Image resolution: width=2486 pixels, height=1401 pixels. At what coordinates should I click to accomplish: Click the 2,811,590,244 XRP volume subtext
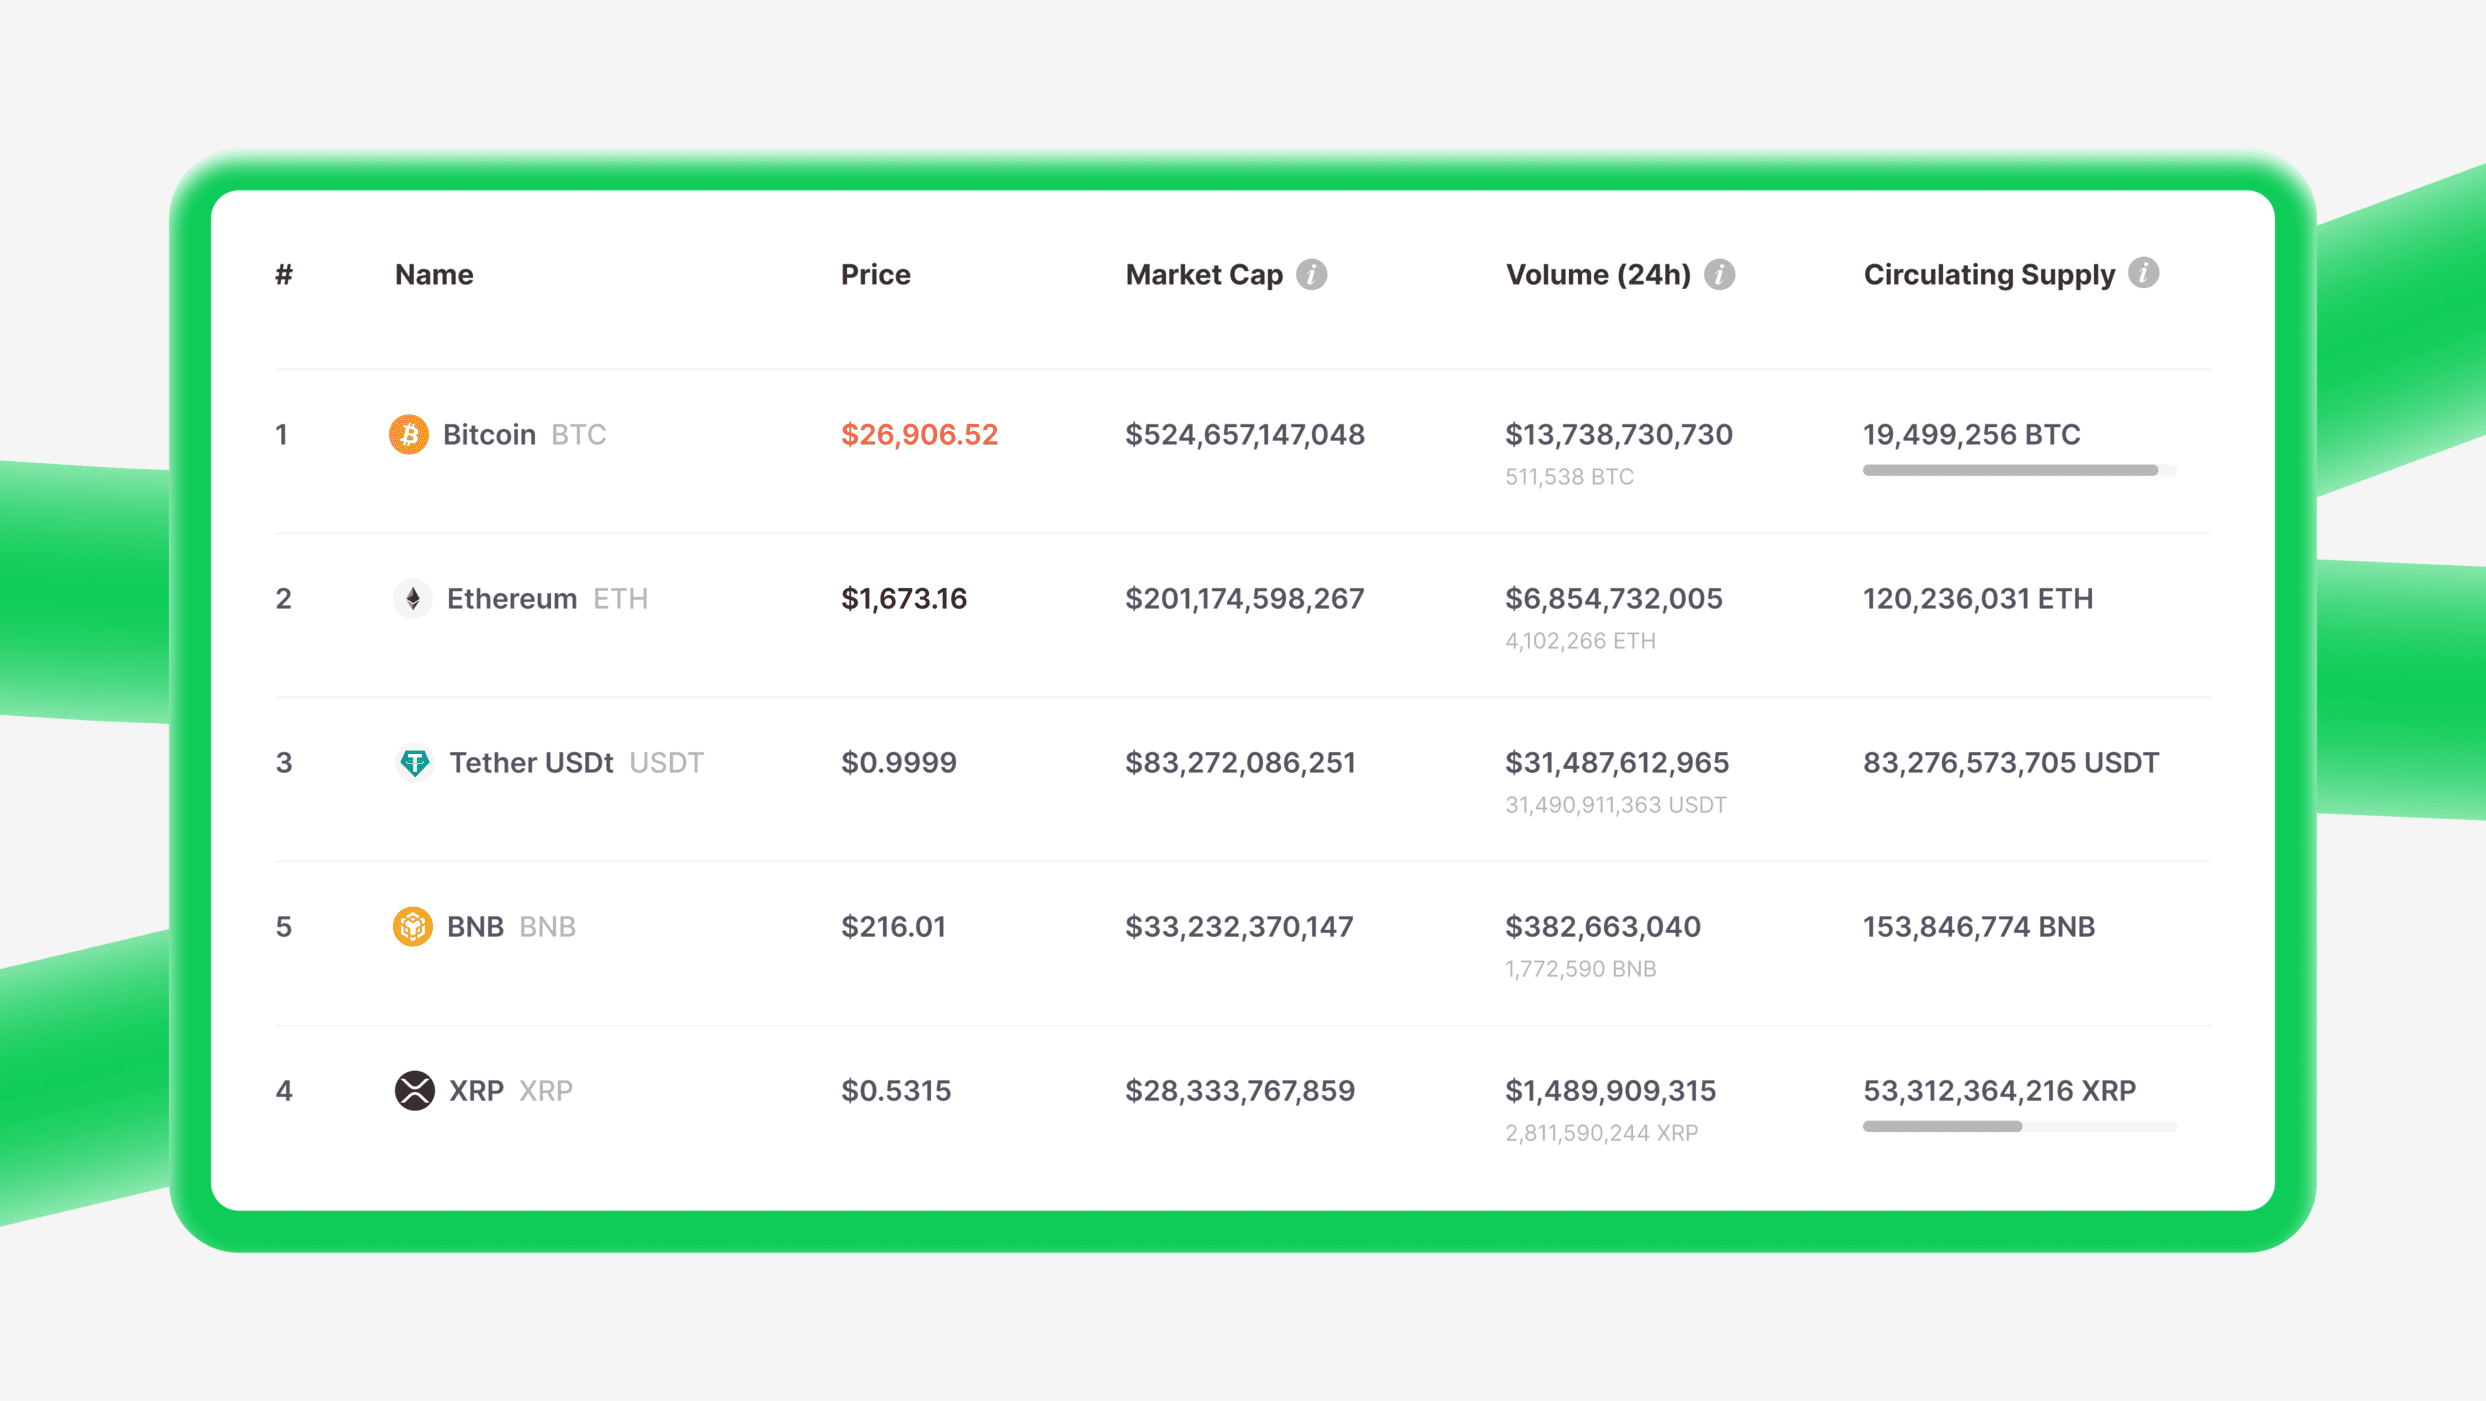(x=1602, y=1133)
